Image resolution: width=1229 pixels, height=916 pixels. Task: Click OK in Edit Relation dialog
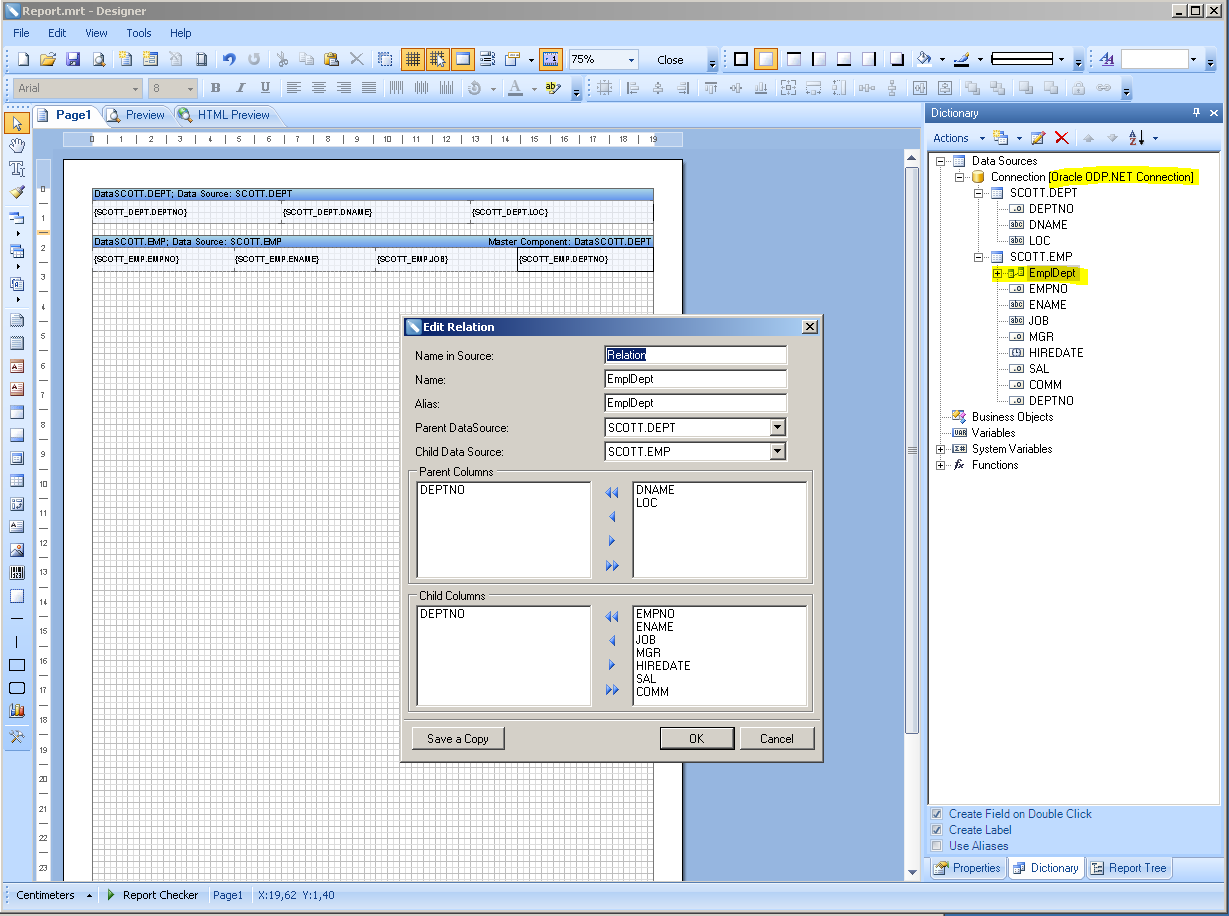697,739
